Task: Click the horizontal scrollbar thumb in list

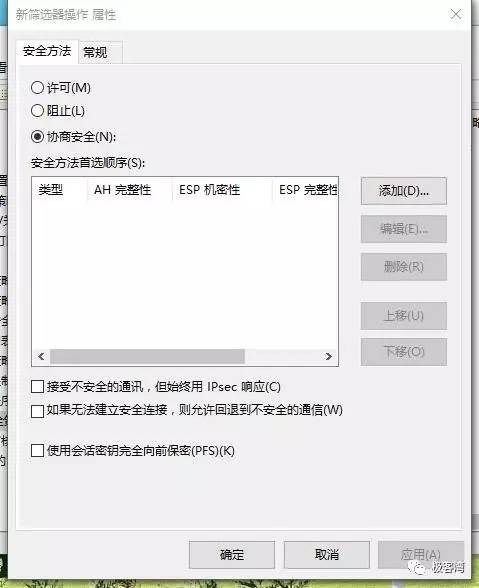Action: coord(147,356)
